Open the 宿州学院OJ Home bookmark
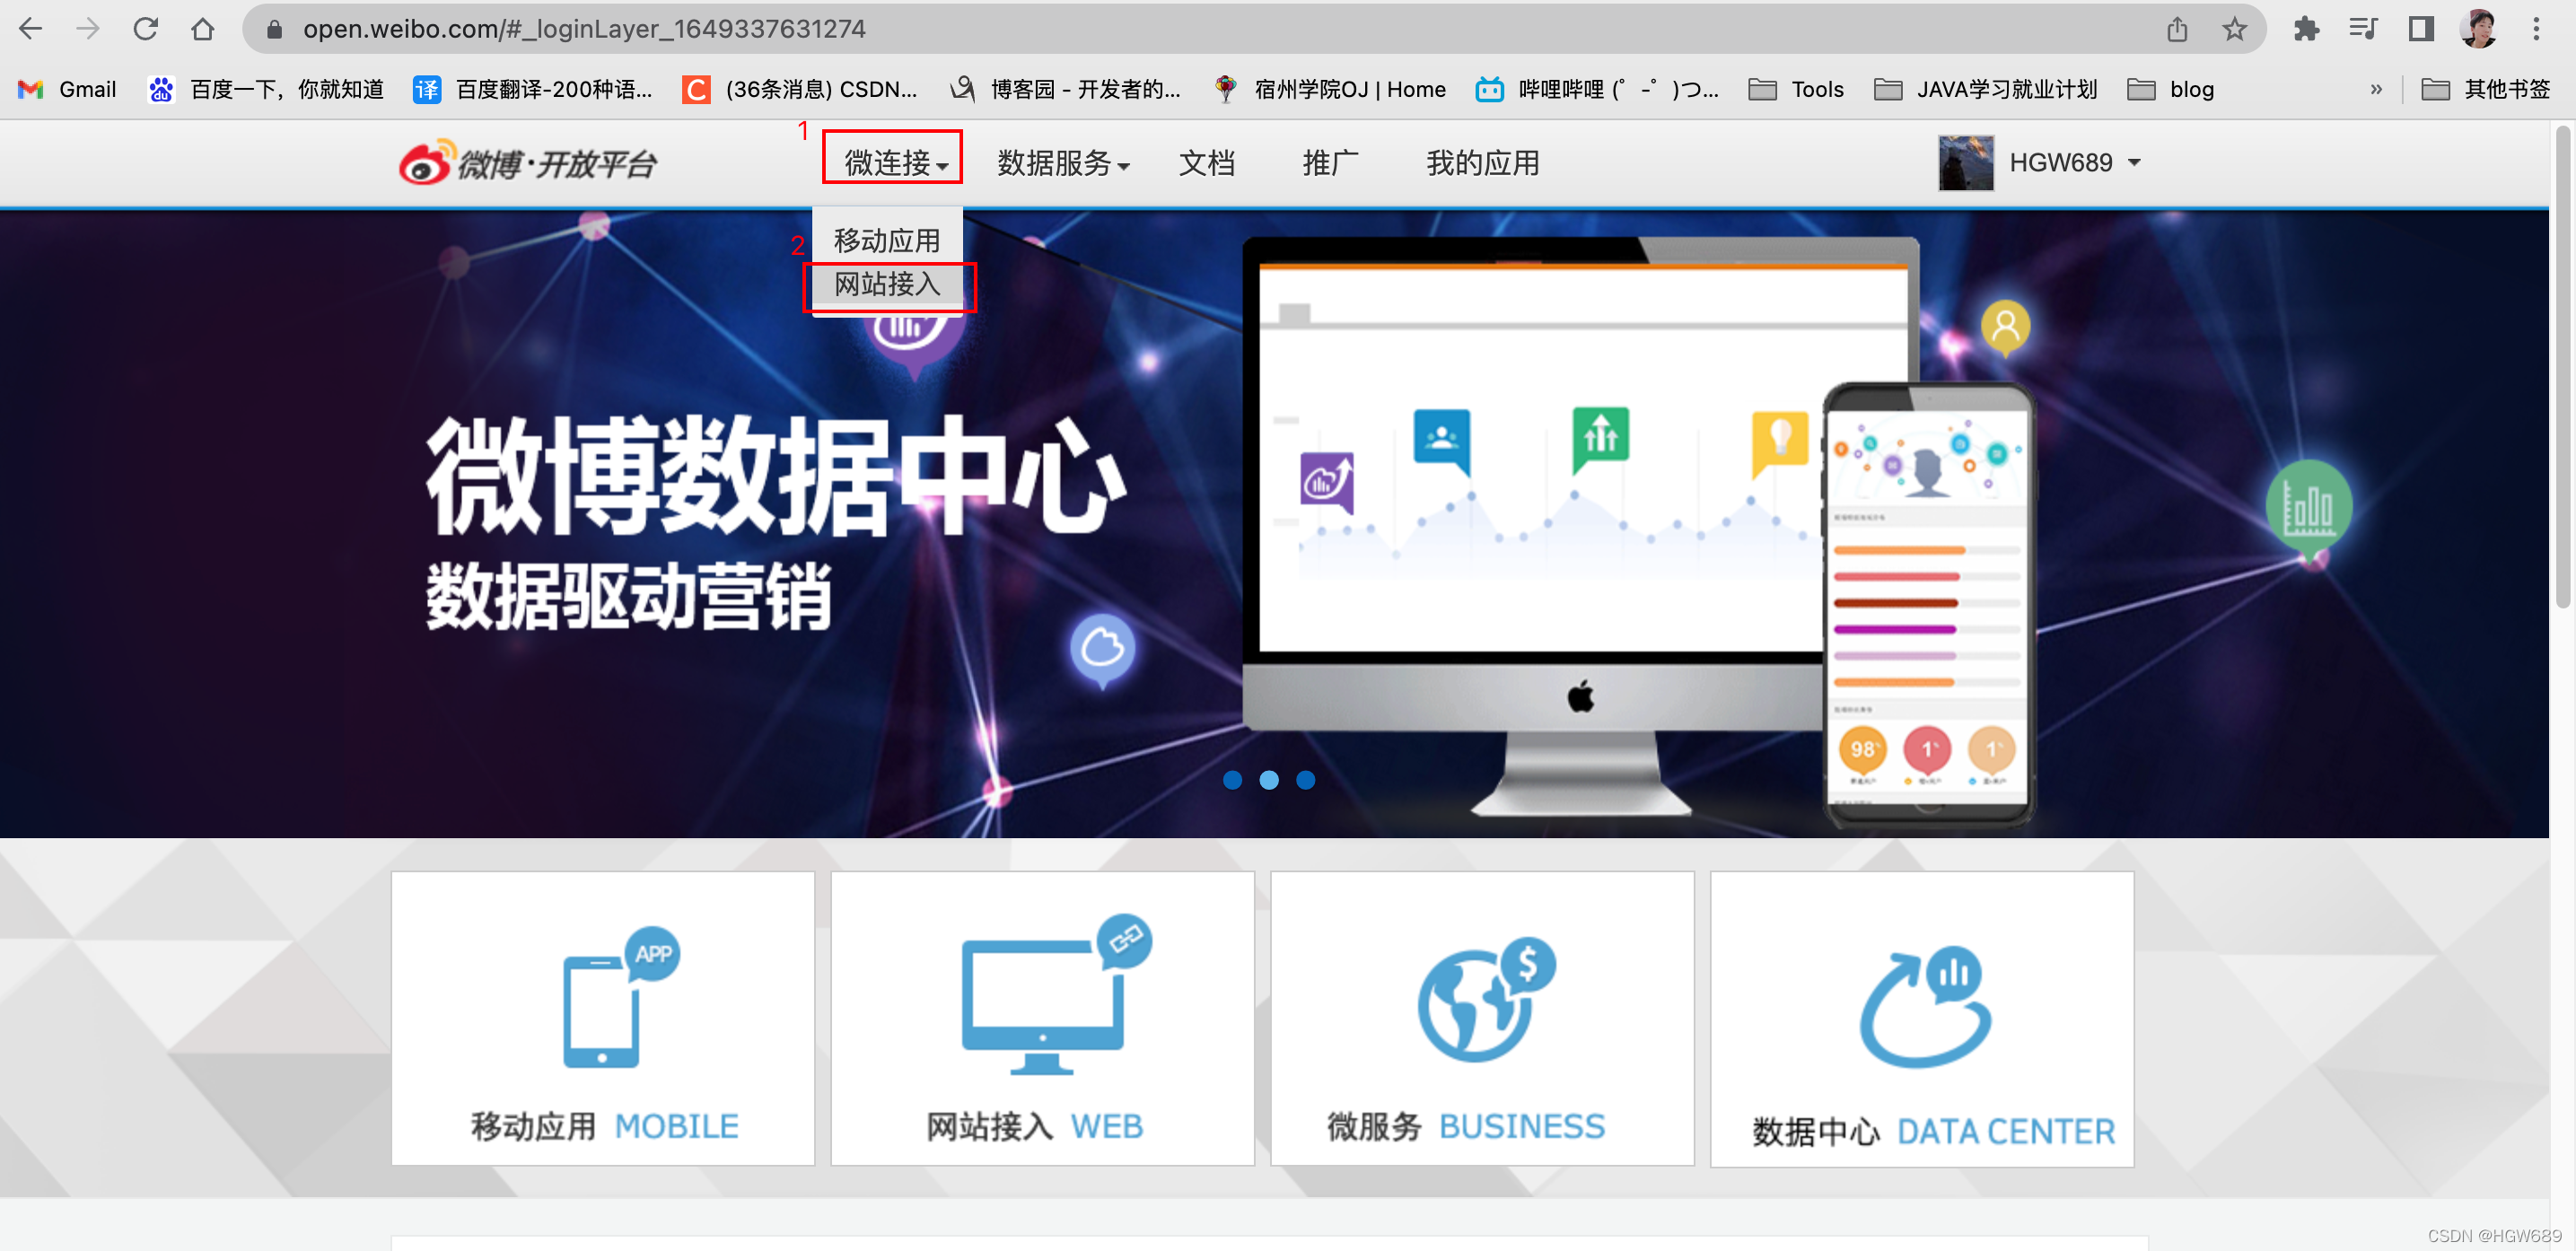 point(1329,89)
